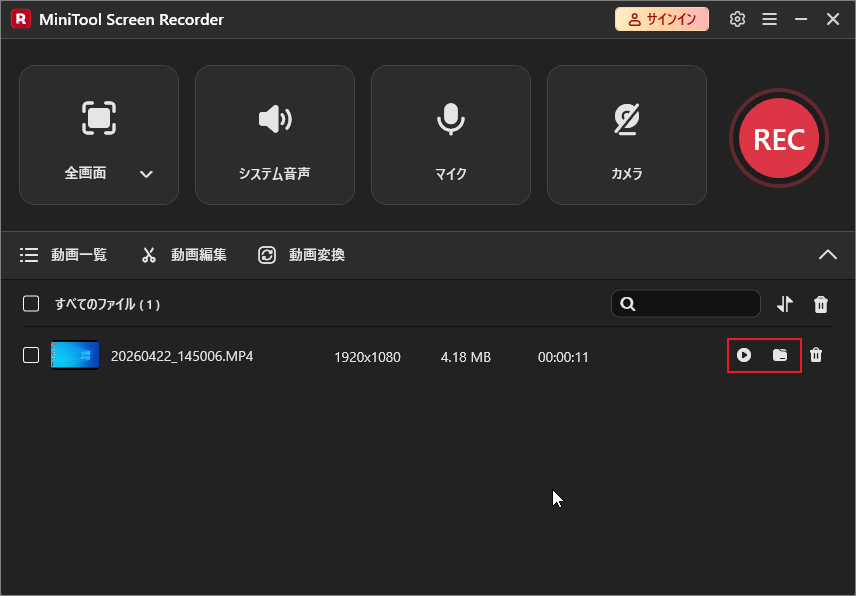856x596 pixels.
Task: Collapse the file list panel chevron
Action: click(828, 255)
